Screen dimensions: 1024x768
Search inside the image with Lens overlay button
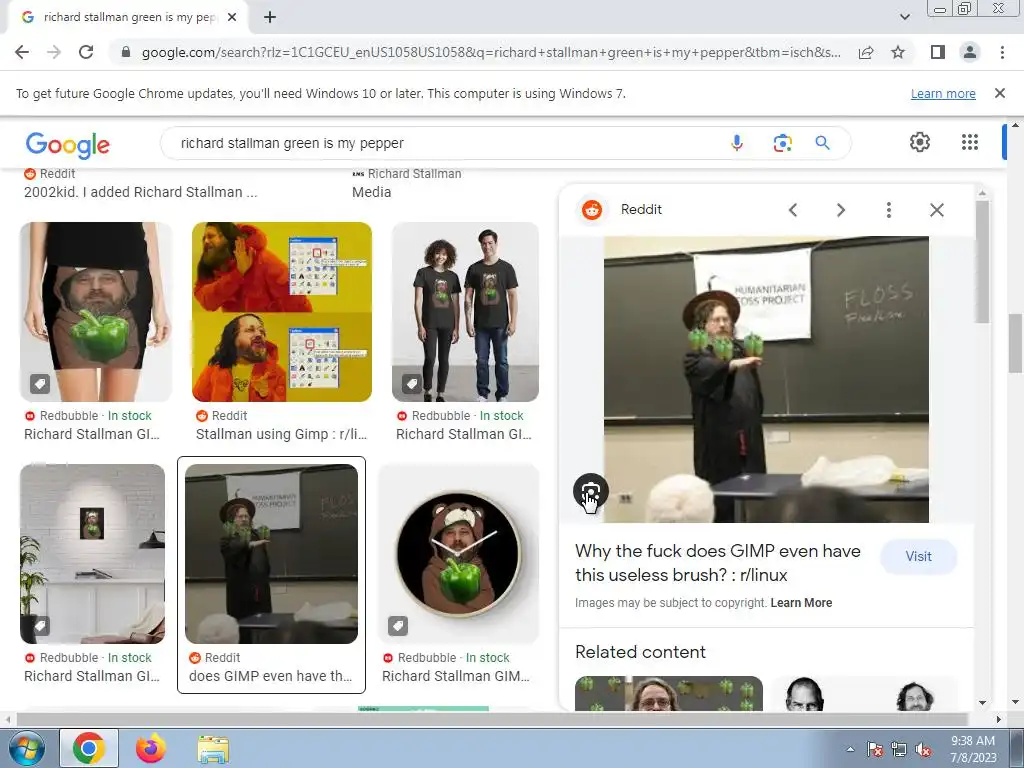590,491
